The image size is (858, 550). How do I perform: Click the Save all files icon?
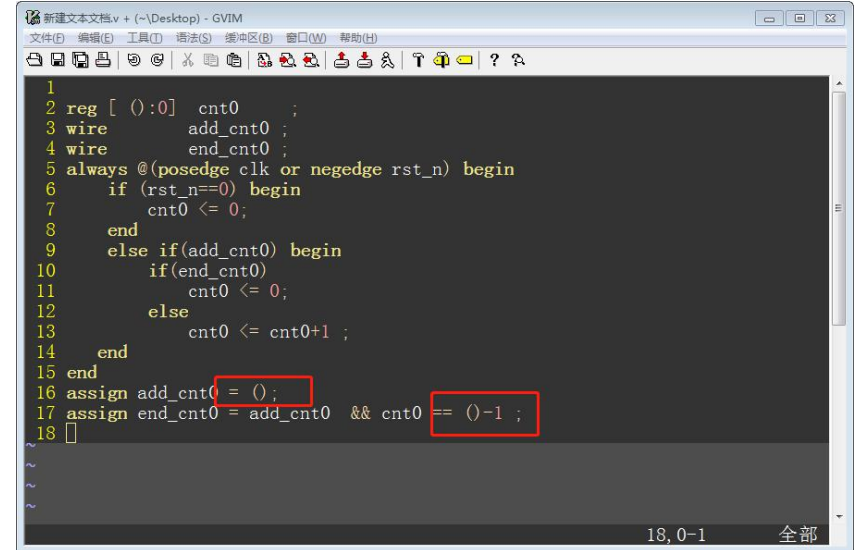(80, 60)
